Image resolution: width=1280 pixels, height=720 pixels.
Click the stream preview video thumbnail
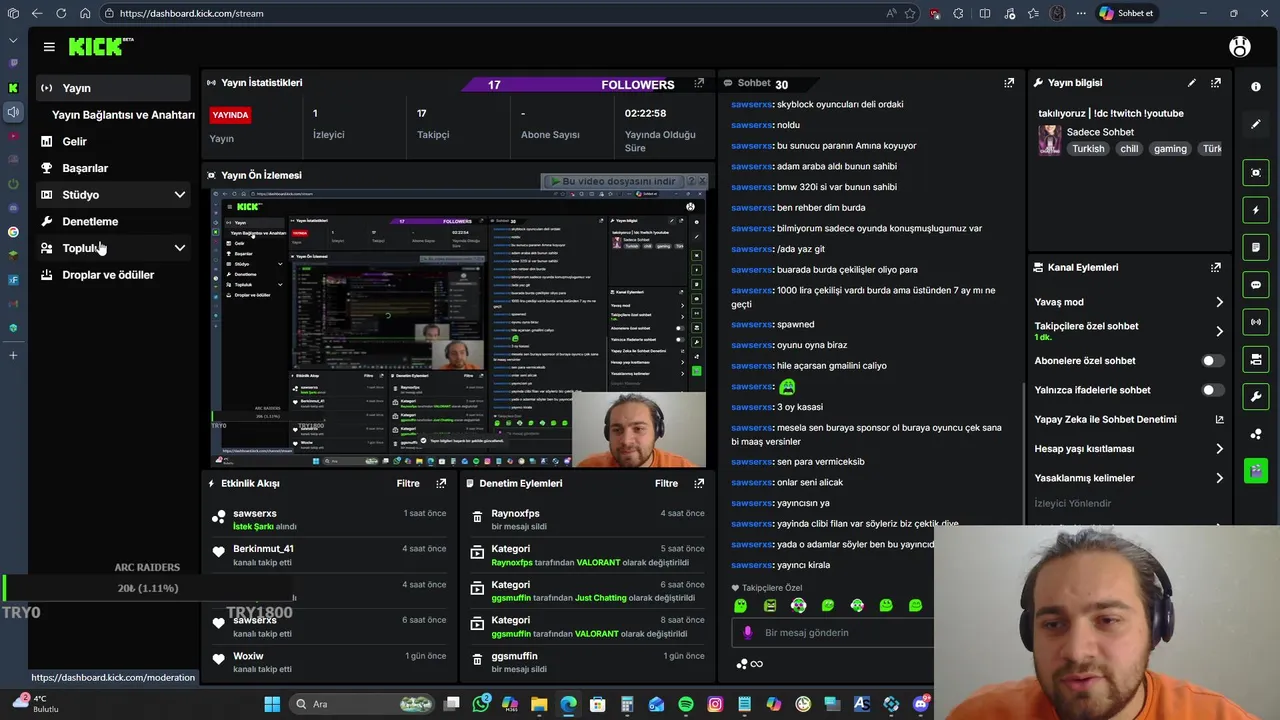click(459, 328)
